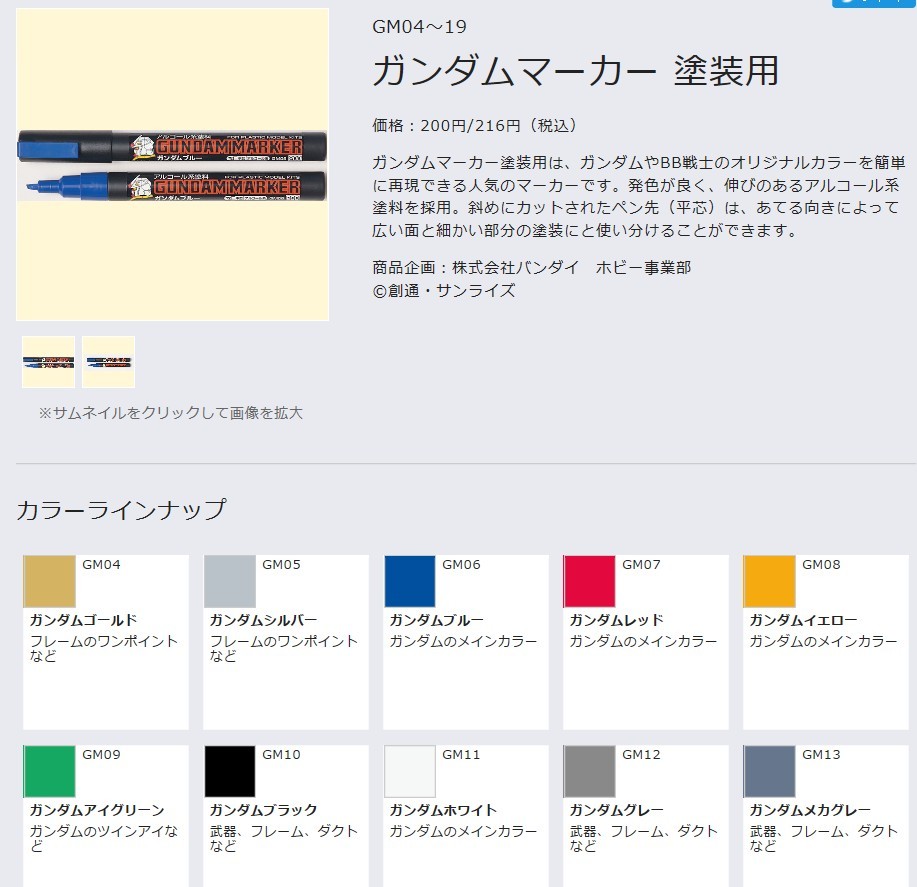Click the サムネイルをクリックして画像を拡大 note

click(x=171, y=413)
